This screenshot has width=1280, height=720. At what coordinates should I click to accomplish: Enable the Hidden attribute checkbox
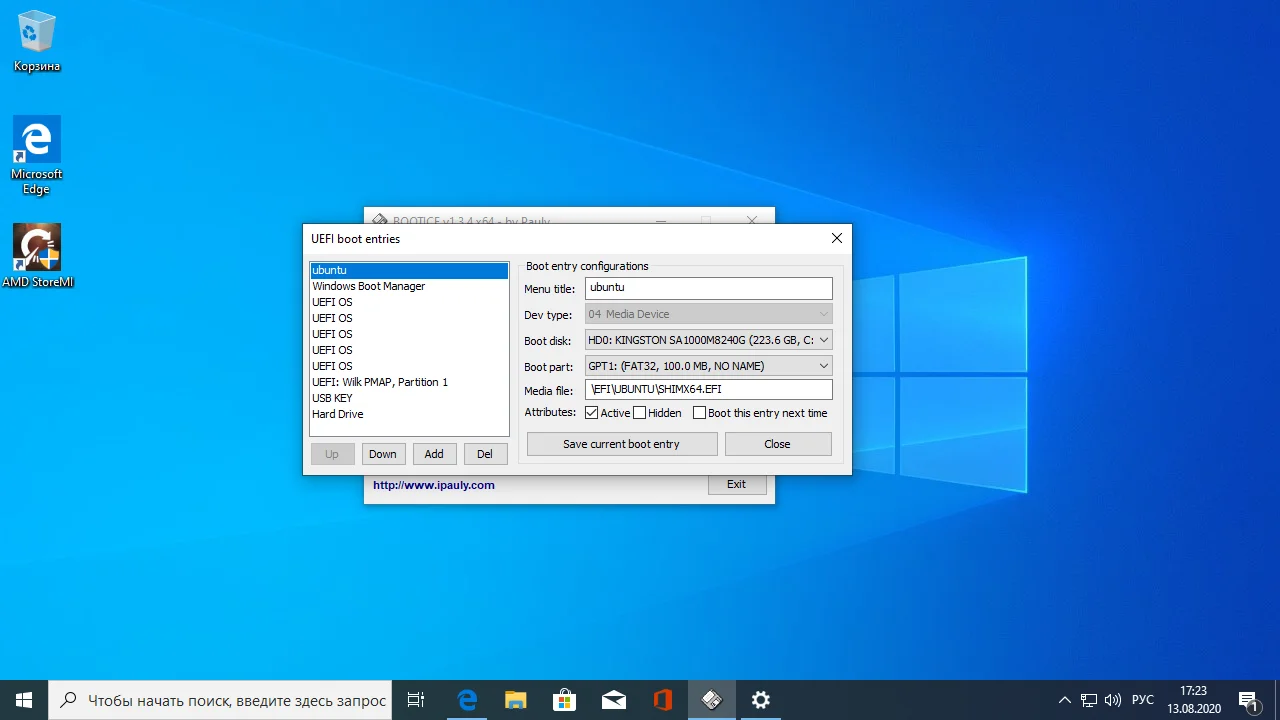coord(640,413)
